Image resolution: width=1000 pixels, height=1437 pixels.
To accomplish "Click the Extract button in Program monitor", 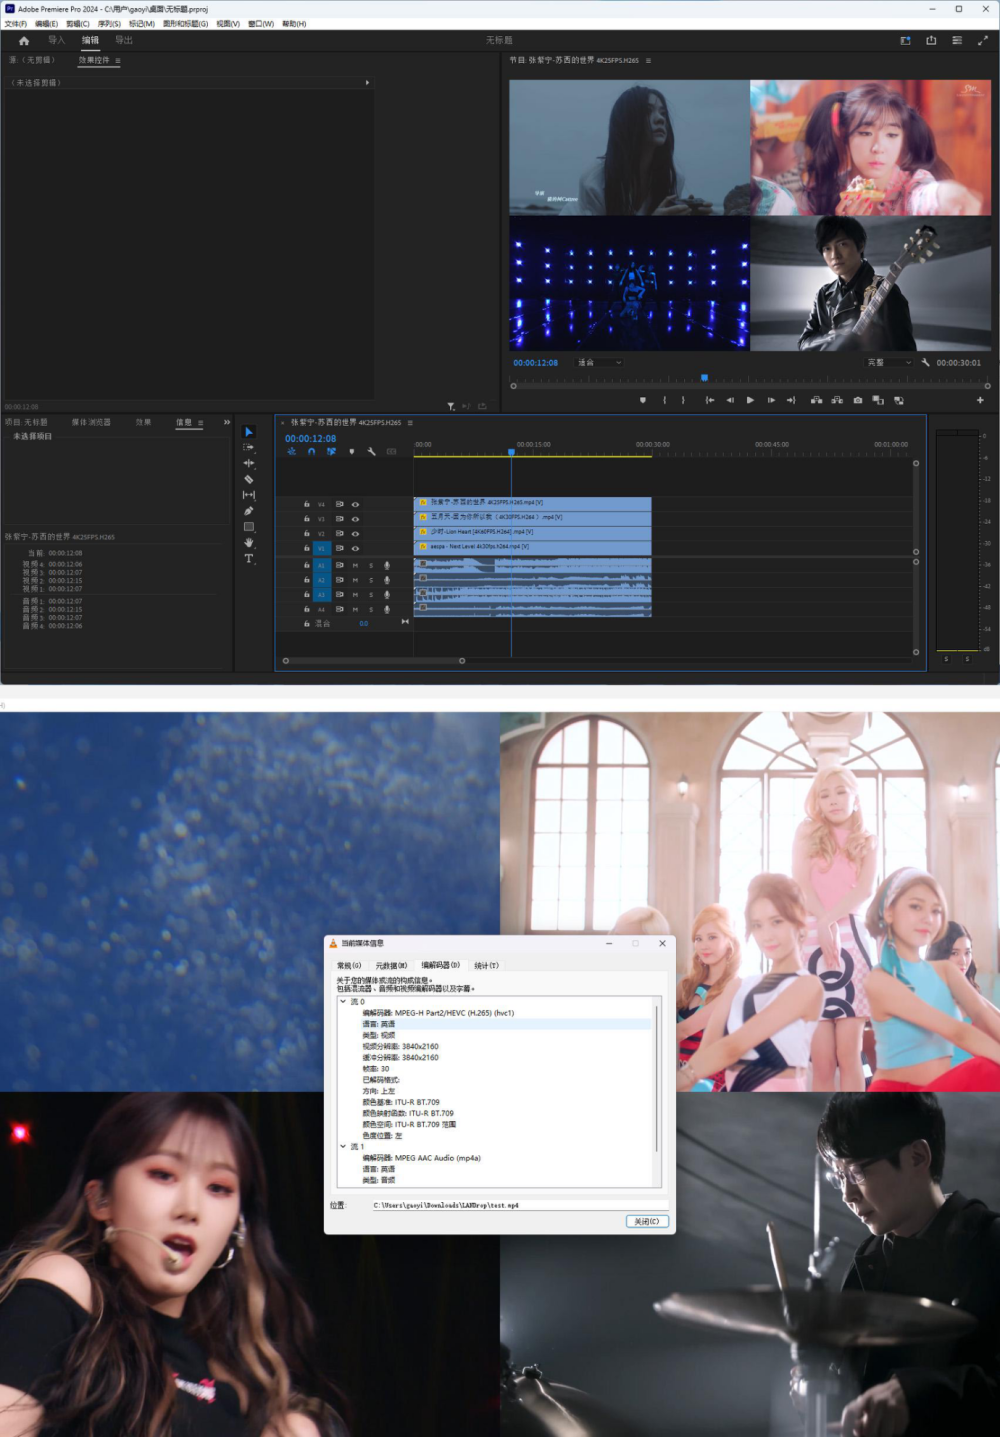I will tap(837, 400).
